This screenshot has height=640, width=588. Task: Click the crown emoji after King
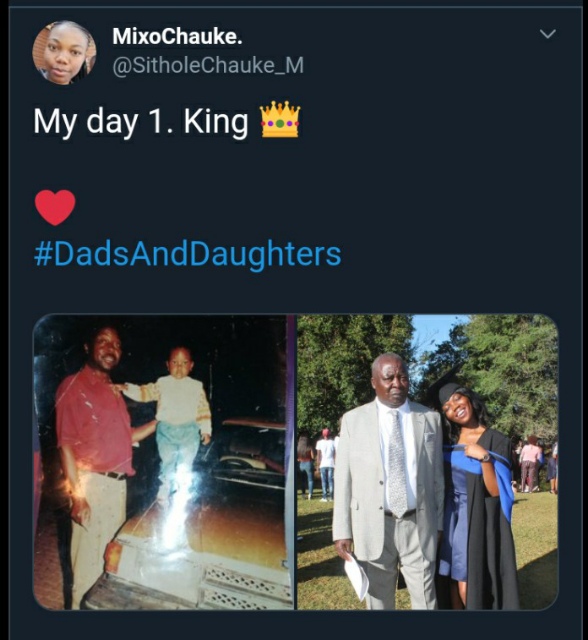coord(280,119)
